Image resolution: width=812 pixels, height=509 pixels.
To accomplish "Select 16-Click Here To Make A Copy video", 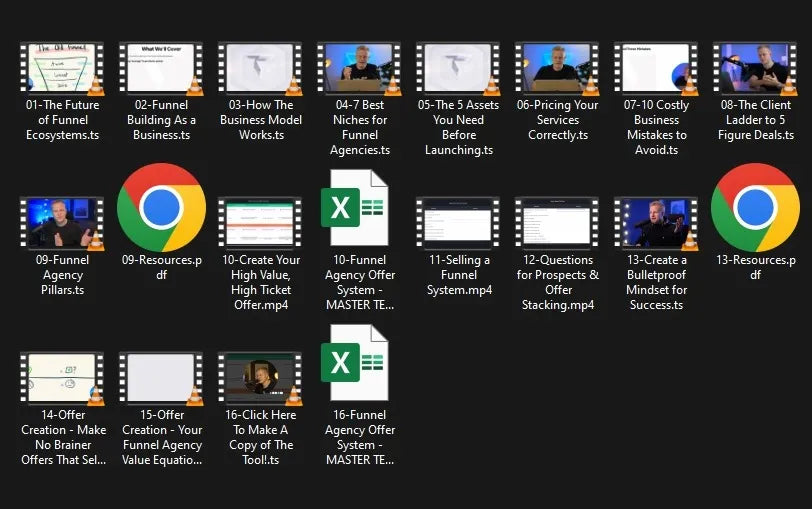I will coord(260,378).
